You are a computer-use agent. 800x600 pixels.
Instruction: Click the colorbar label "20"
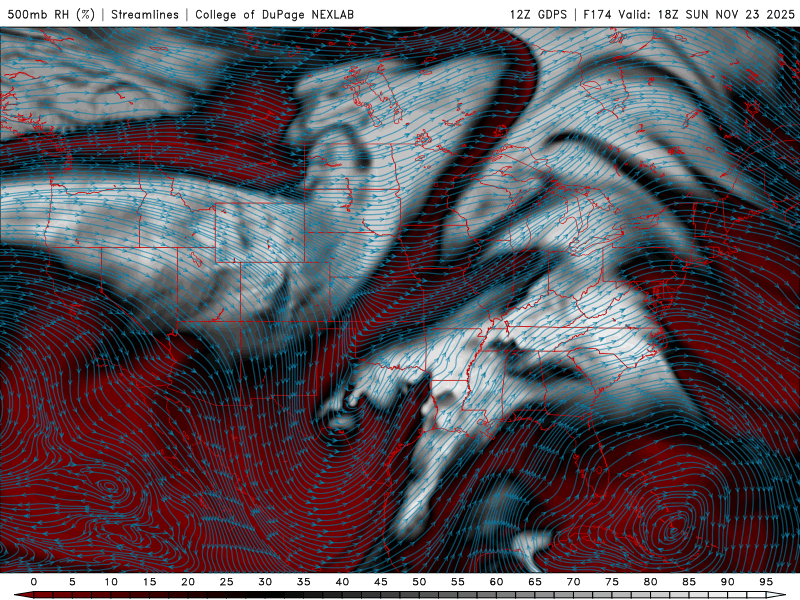[x=188, y=582]
